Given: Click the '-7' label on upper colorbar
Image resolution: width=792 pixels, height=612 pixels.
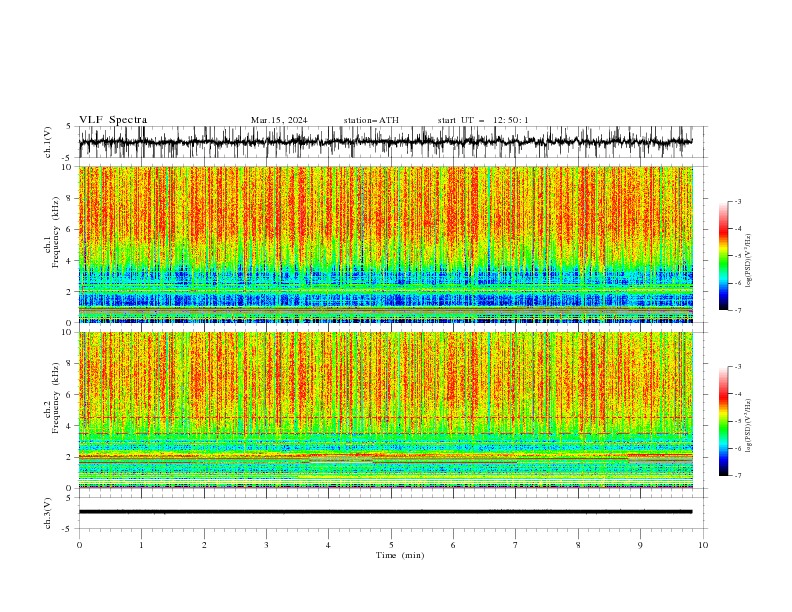Looking at the screenshot, I should click(737, 311).
